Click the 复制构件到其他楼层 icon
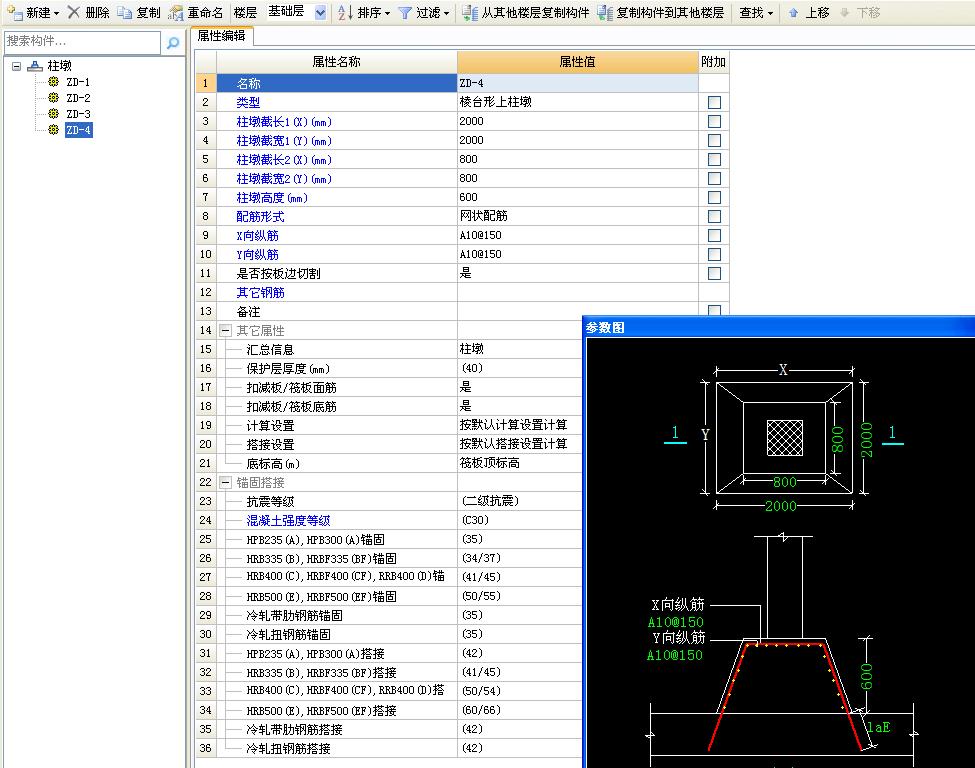This screenshot has width=975, height=768. (605, 13)
